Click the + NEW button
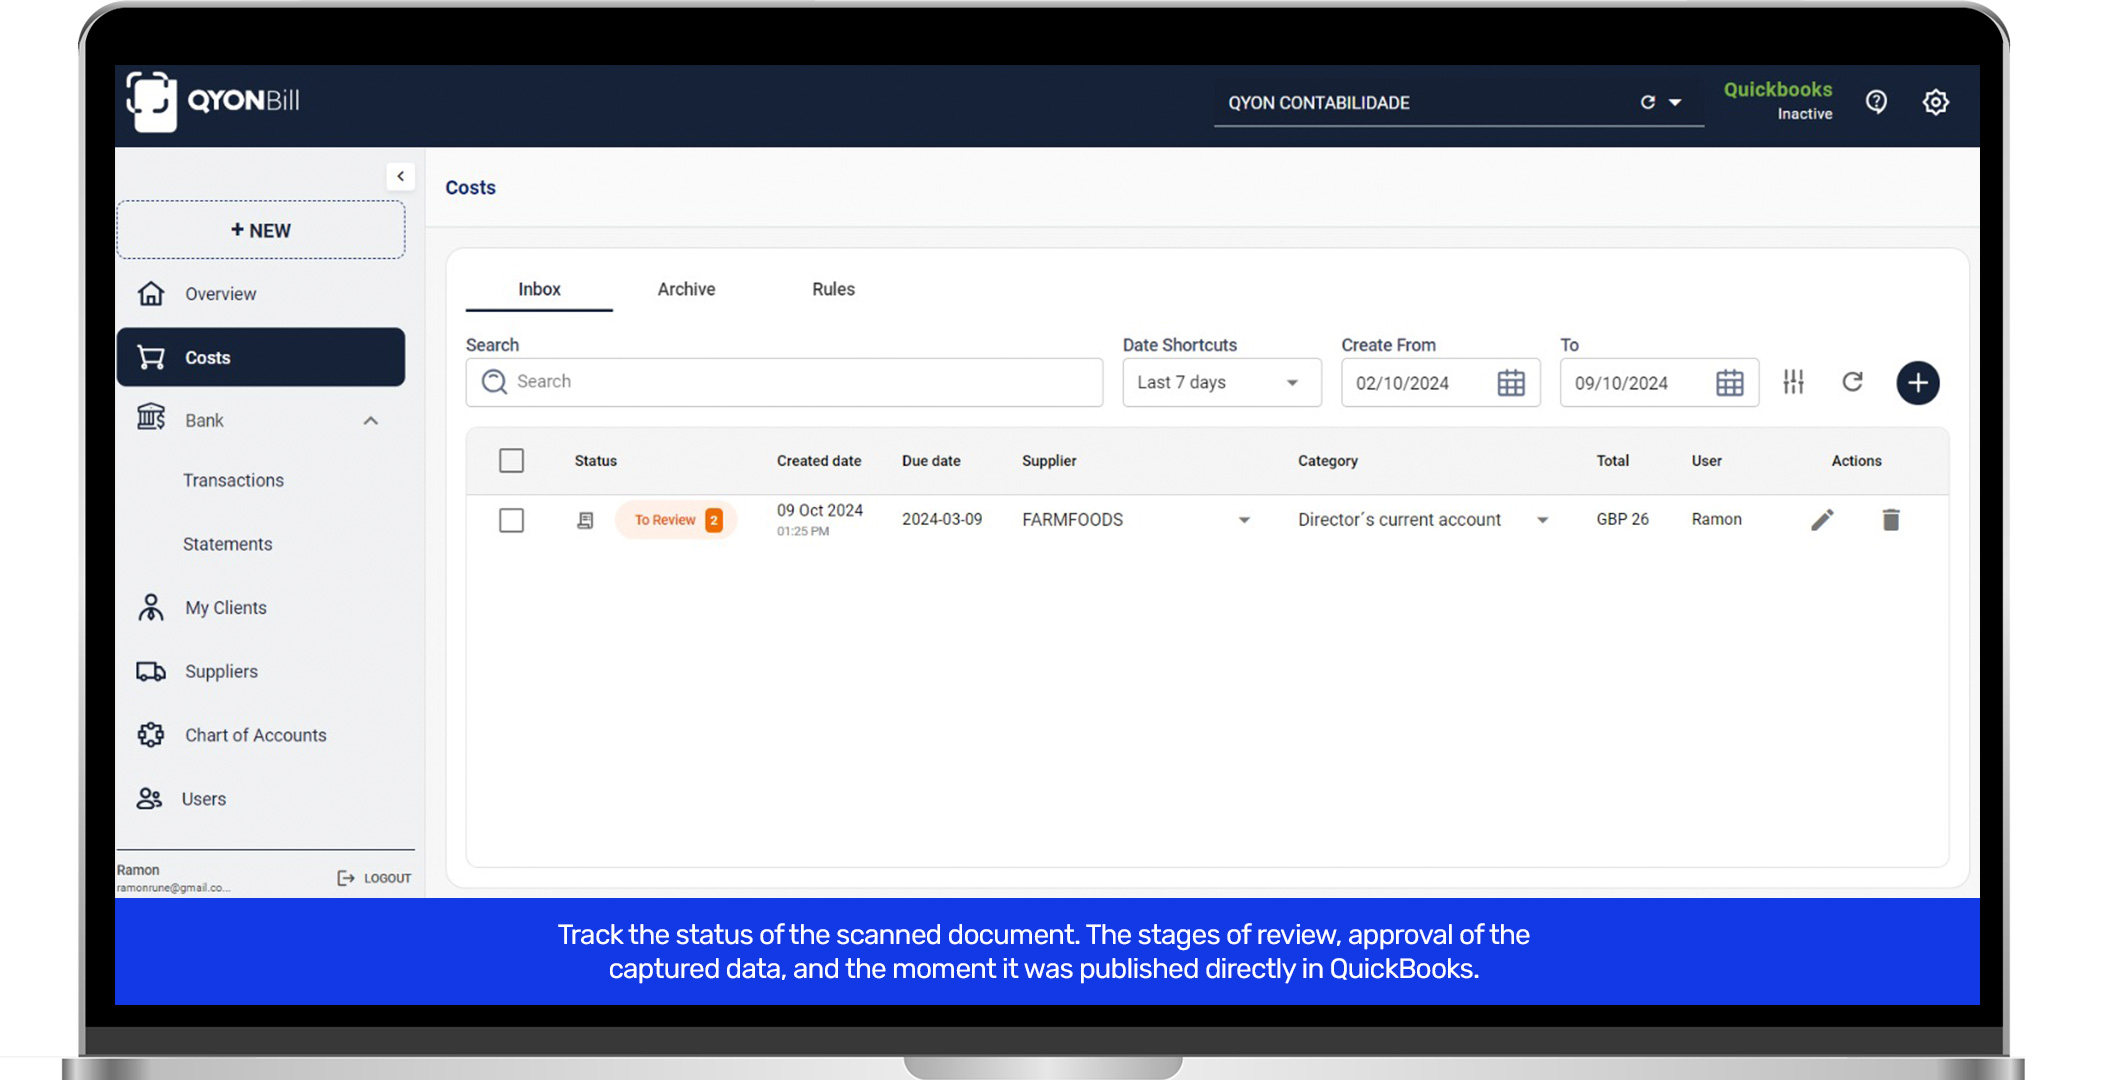 click(261, 230)
